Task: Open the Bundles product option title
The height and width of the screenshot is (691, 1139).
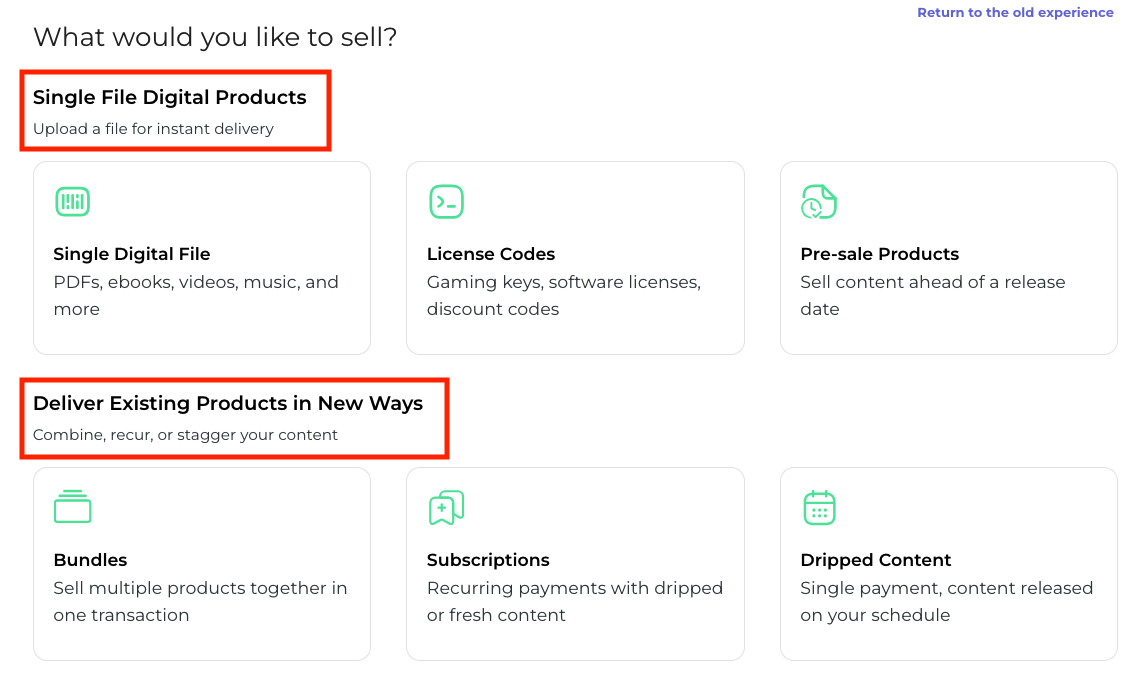Action: (x=90, y=560)
